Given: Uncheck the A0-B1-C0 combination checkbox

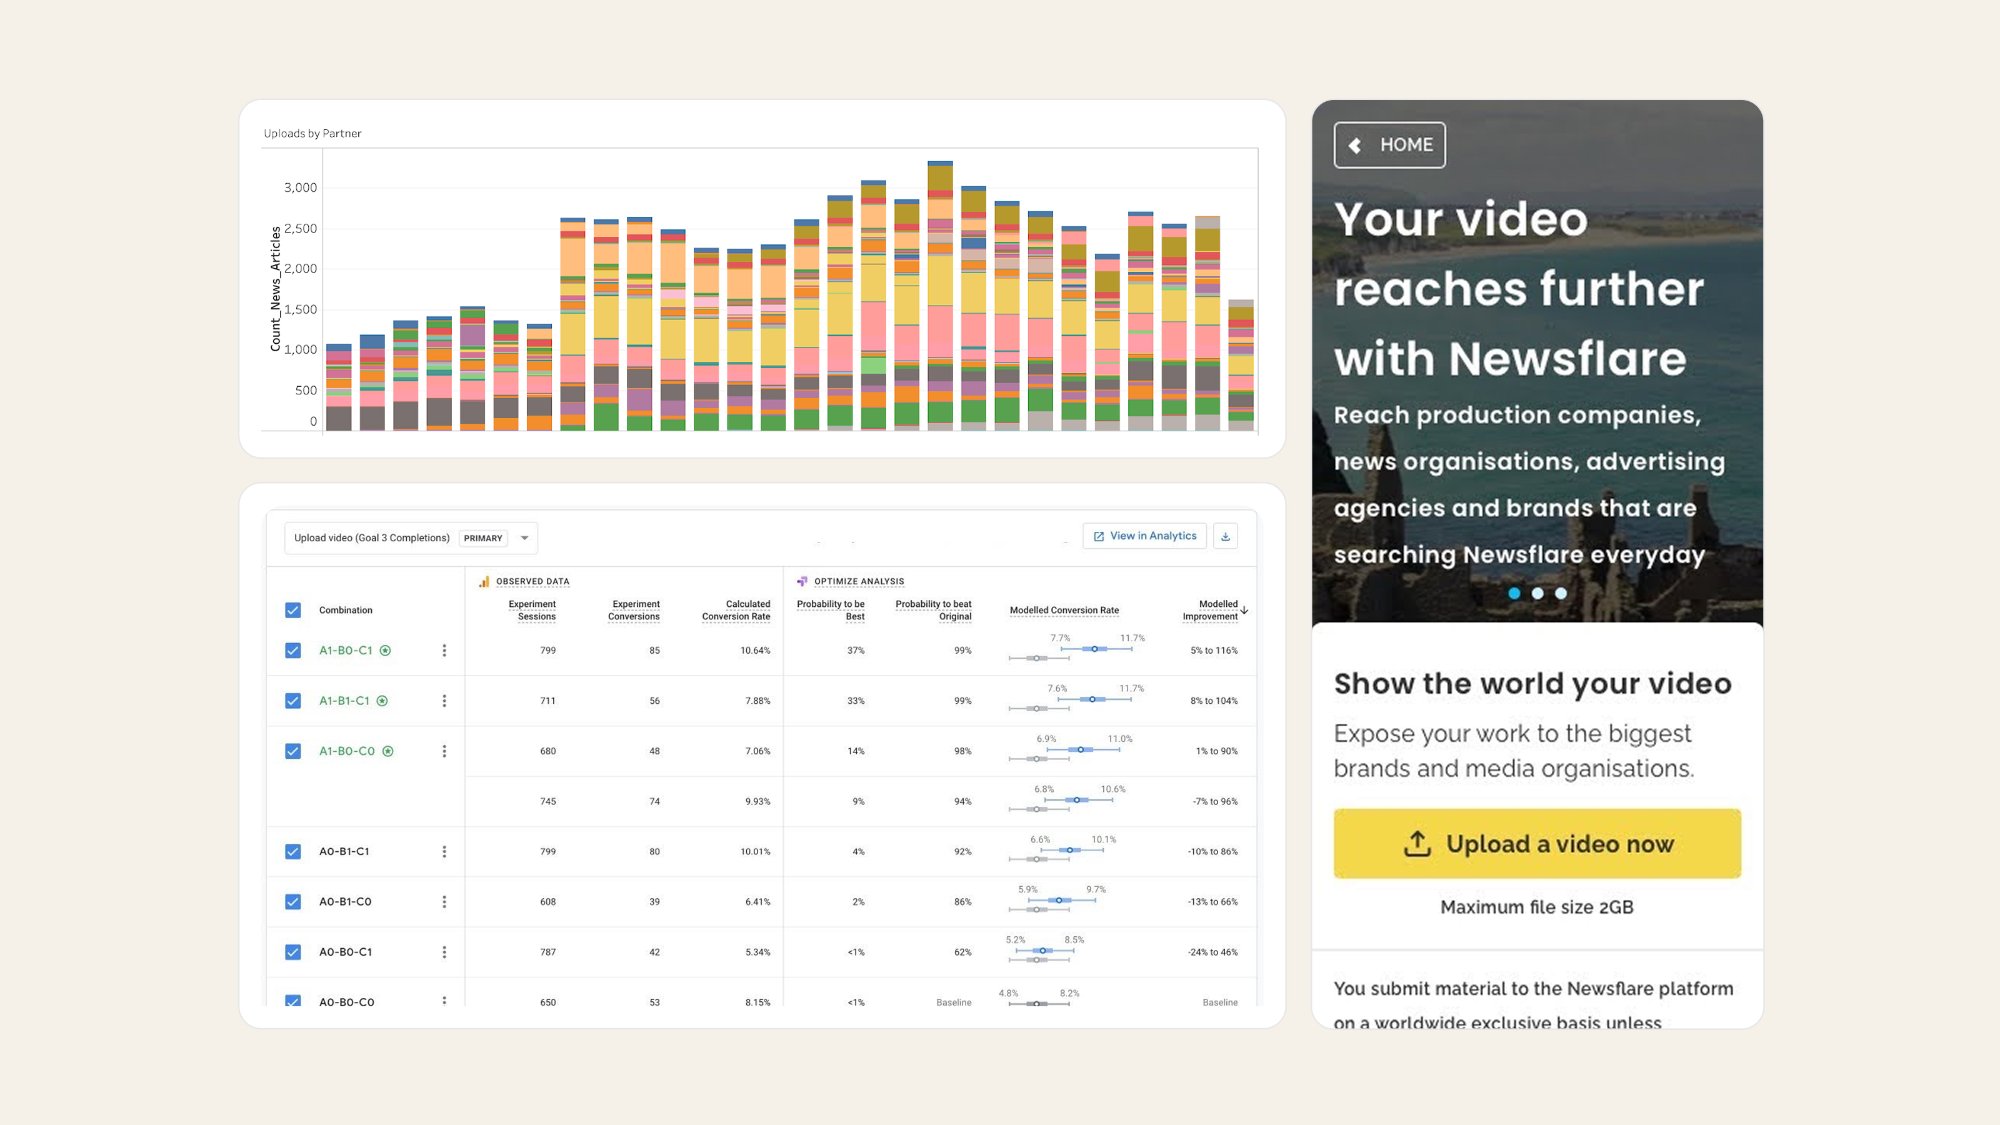Looking at the screenshot, I should [x=293, y=901].
